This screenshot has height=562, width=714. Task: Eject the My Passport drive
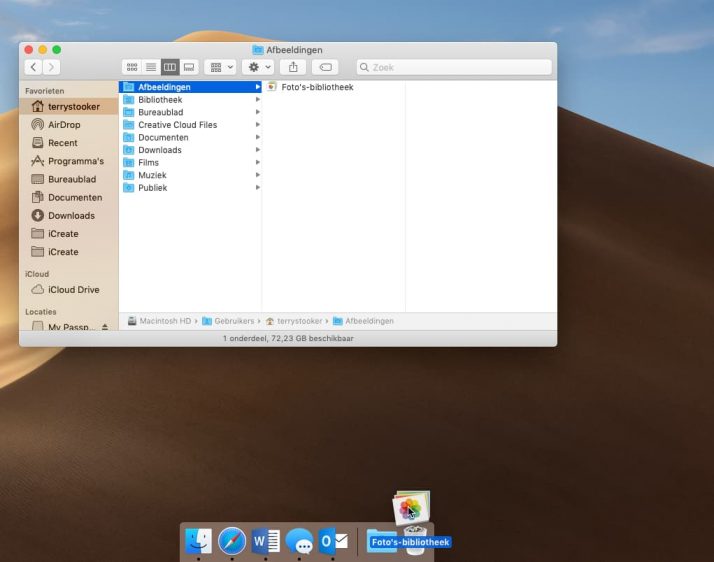click(x=105, y=328)
